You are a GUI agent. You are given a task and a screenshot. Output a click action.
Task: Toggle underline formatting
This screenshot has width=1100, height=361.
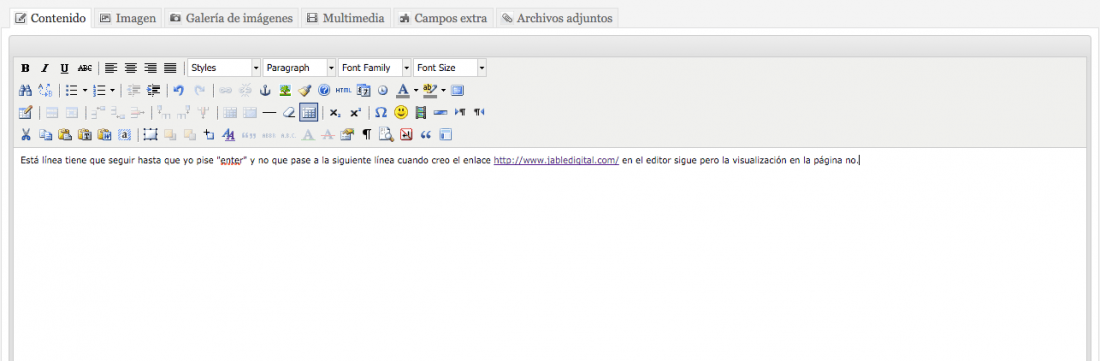pyautogui.click(x=65, y=68)
